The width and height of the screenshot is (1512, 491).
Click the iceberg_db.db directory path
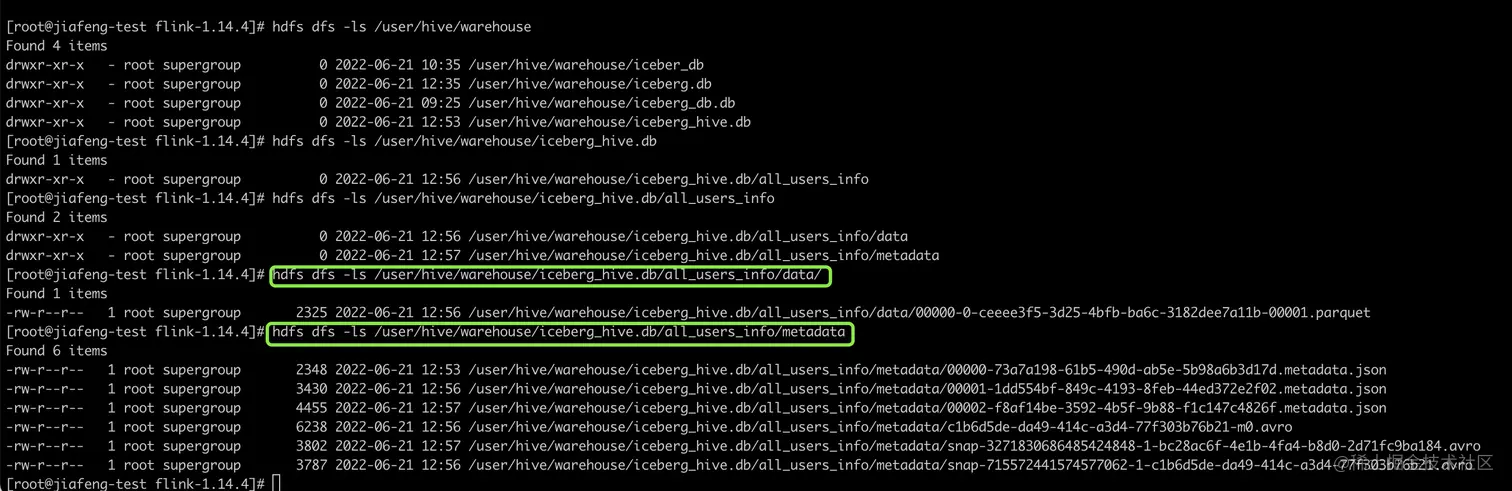(602, 103)
